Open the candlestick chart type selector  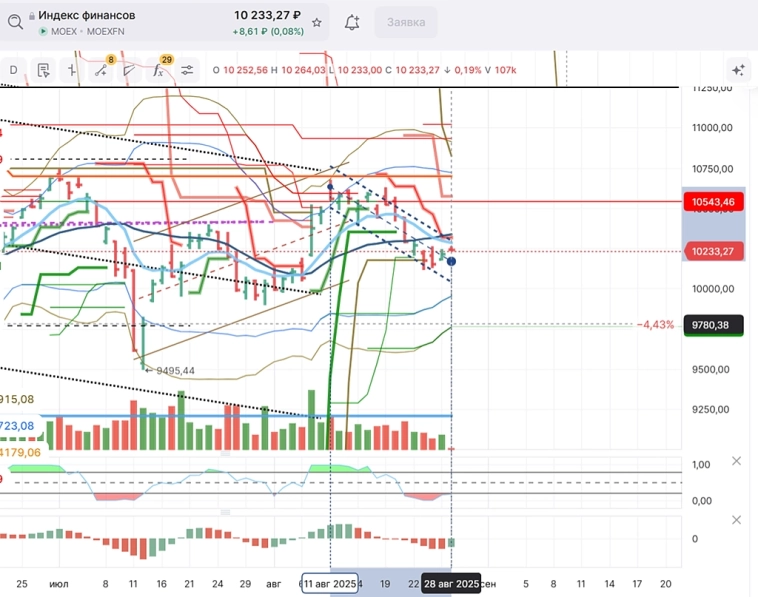73,70
